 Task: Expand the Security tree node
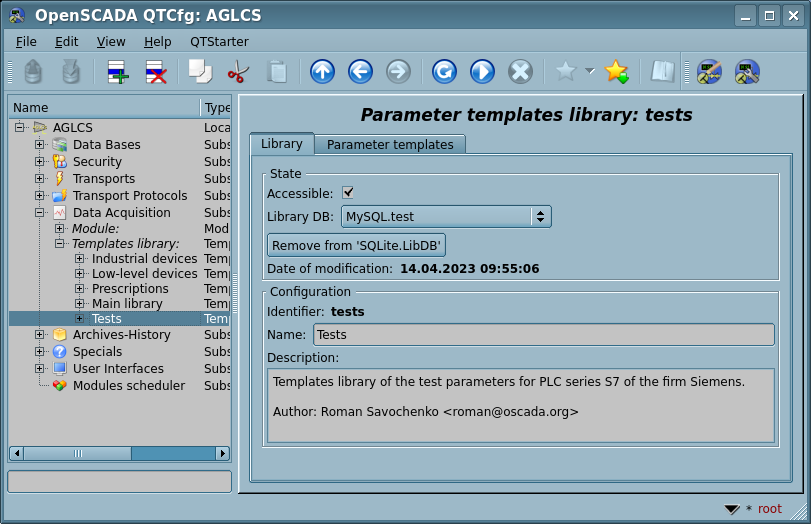40,162
